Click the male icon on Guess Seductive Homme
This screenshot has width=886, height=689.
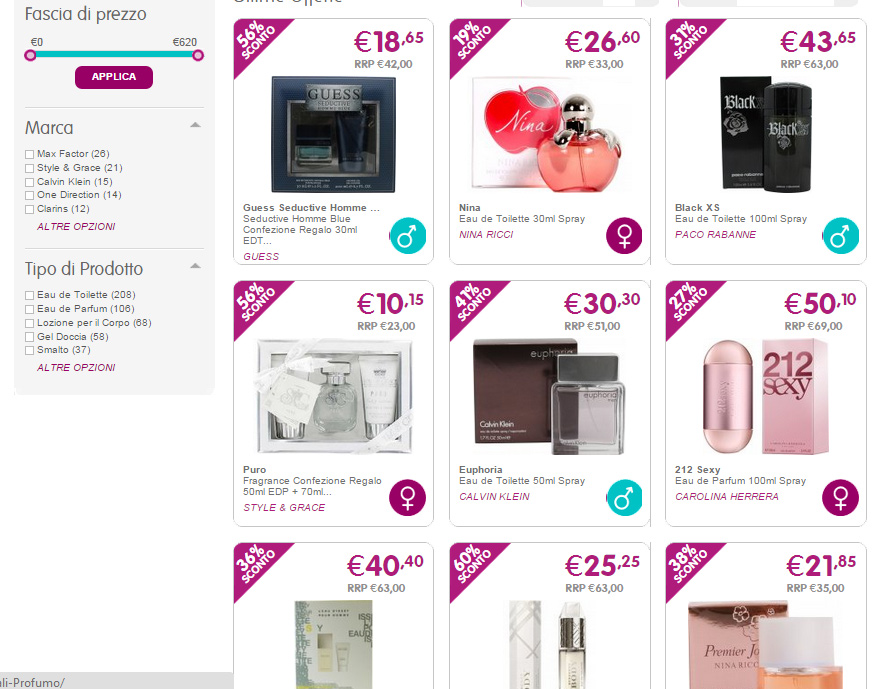[x=407, y=236]
